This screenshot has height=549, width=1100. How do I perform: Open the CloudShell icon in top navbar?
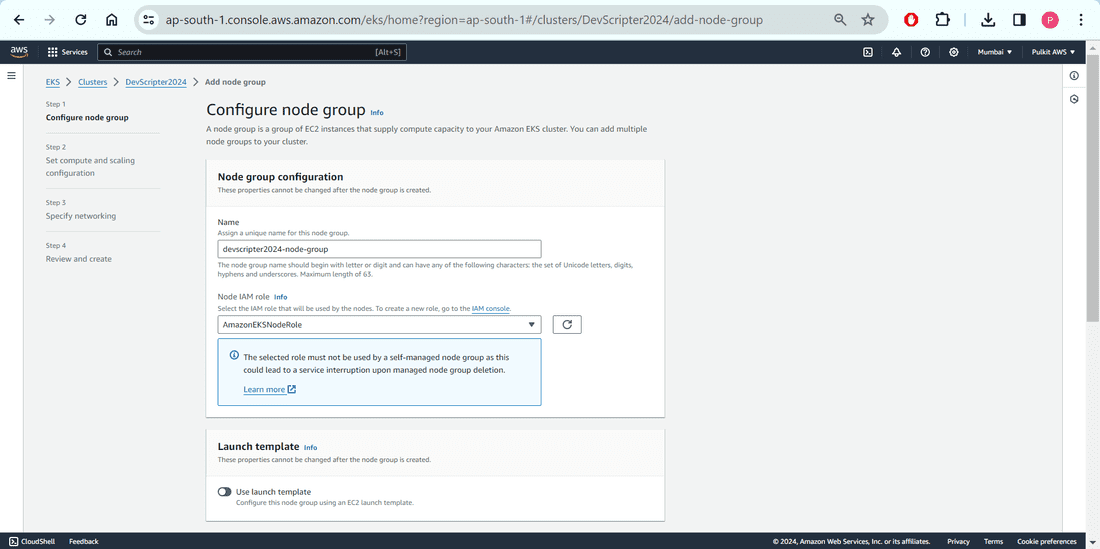tap(868, 52)
